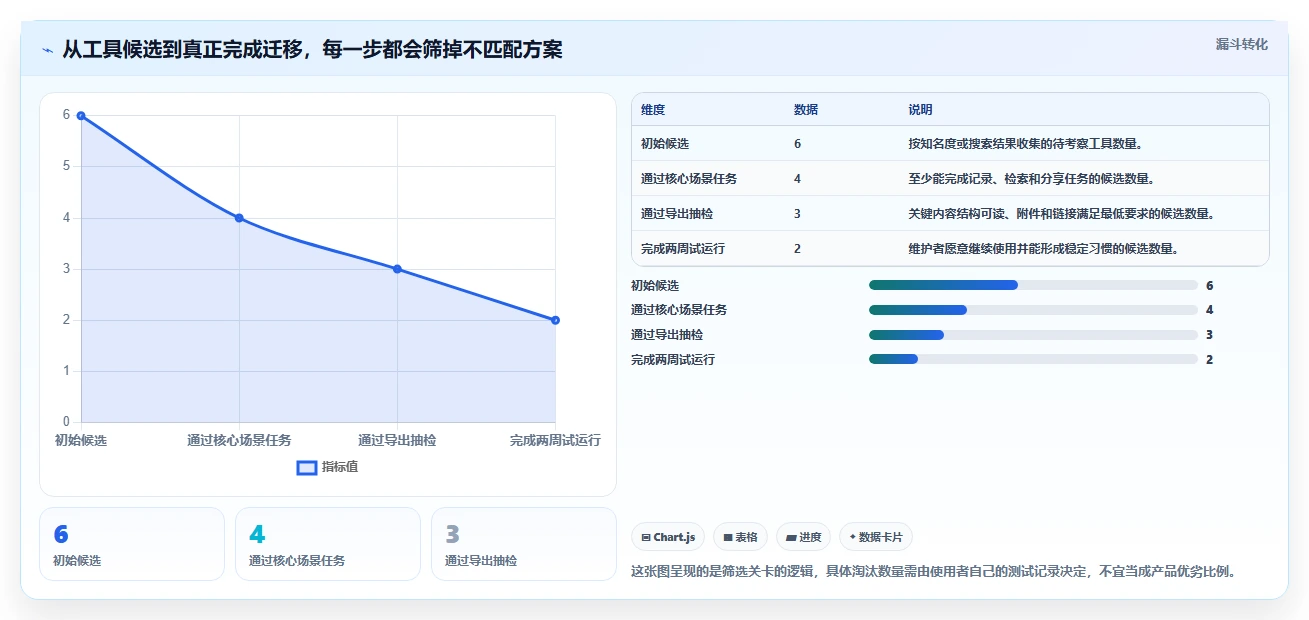The width and height of the screenshot is (1309, 620).
Task: Click the 通过导出抽检 progress bar
Action: (x=1033, y=335)
